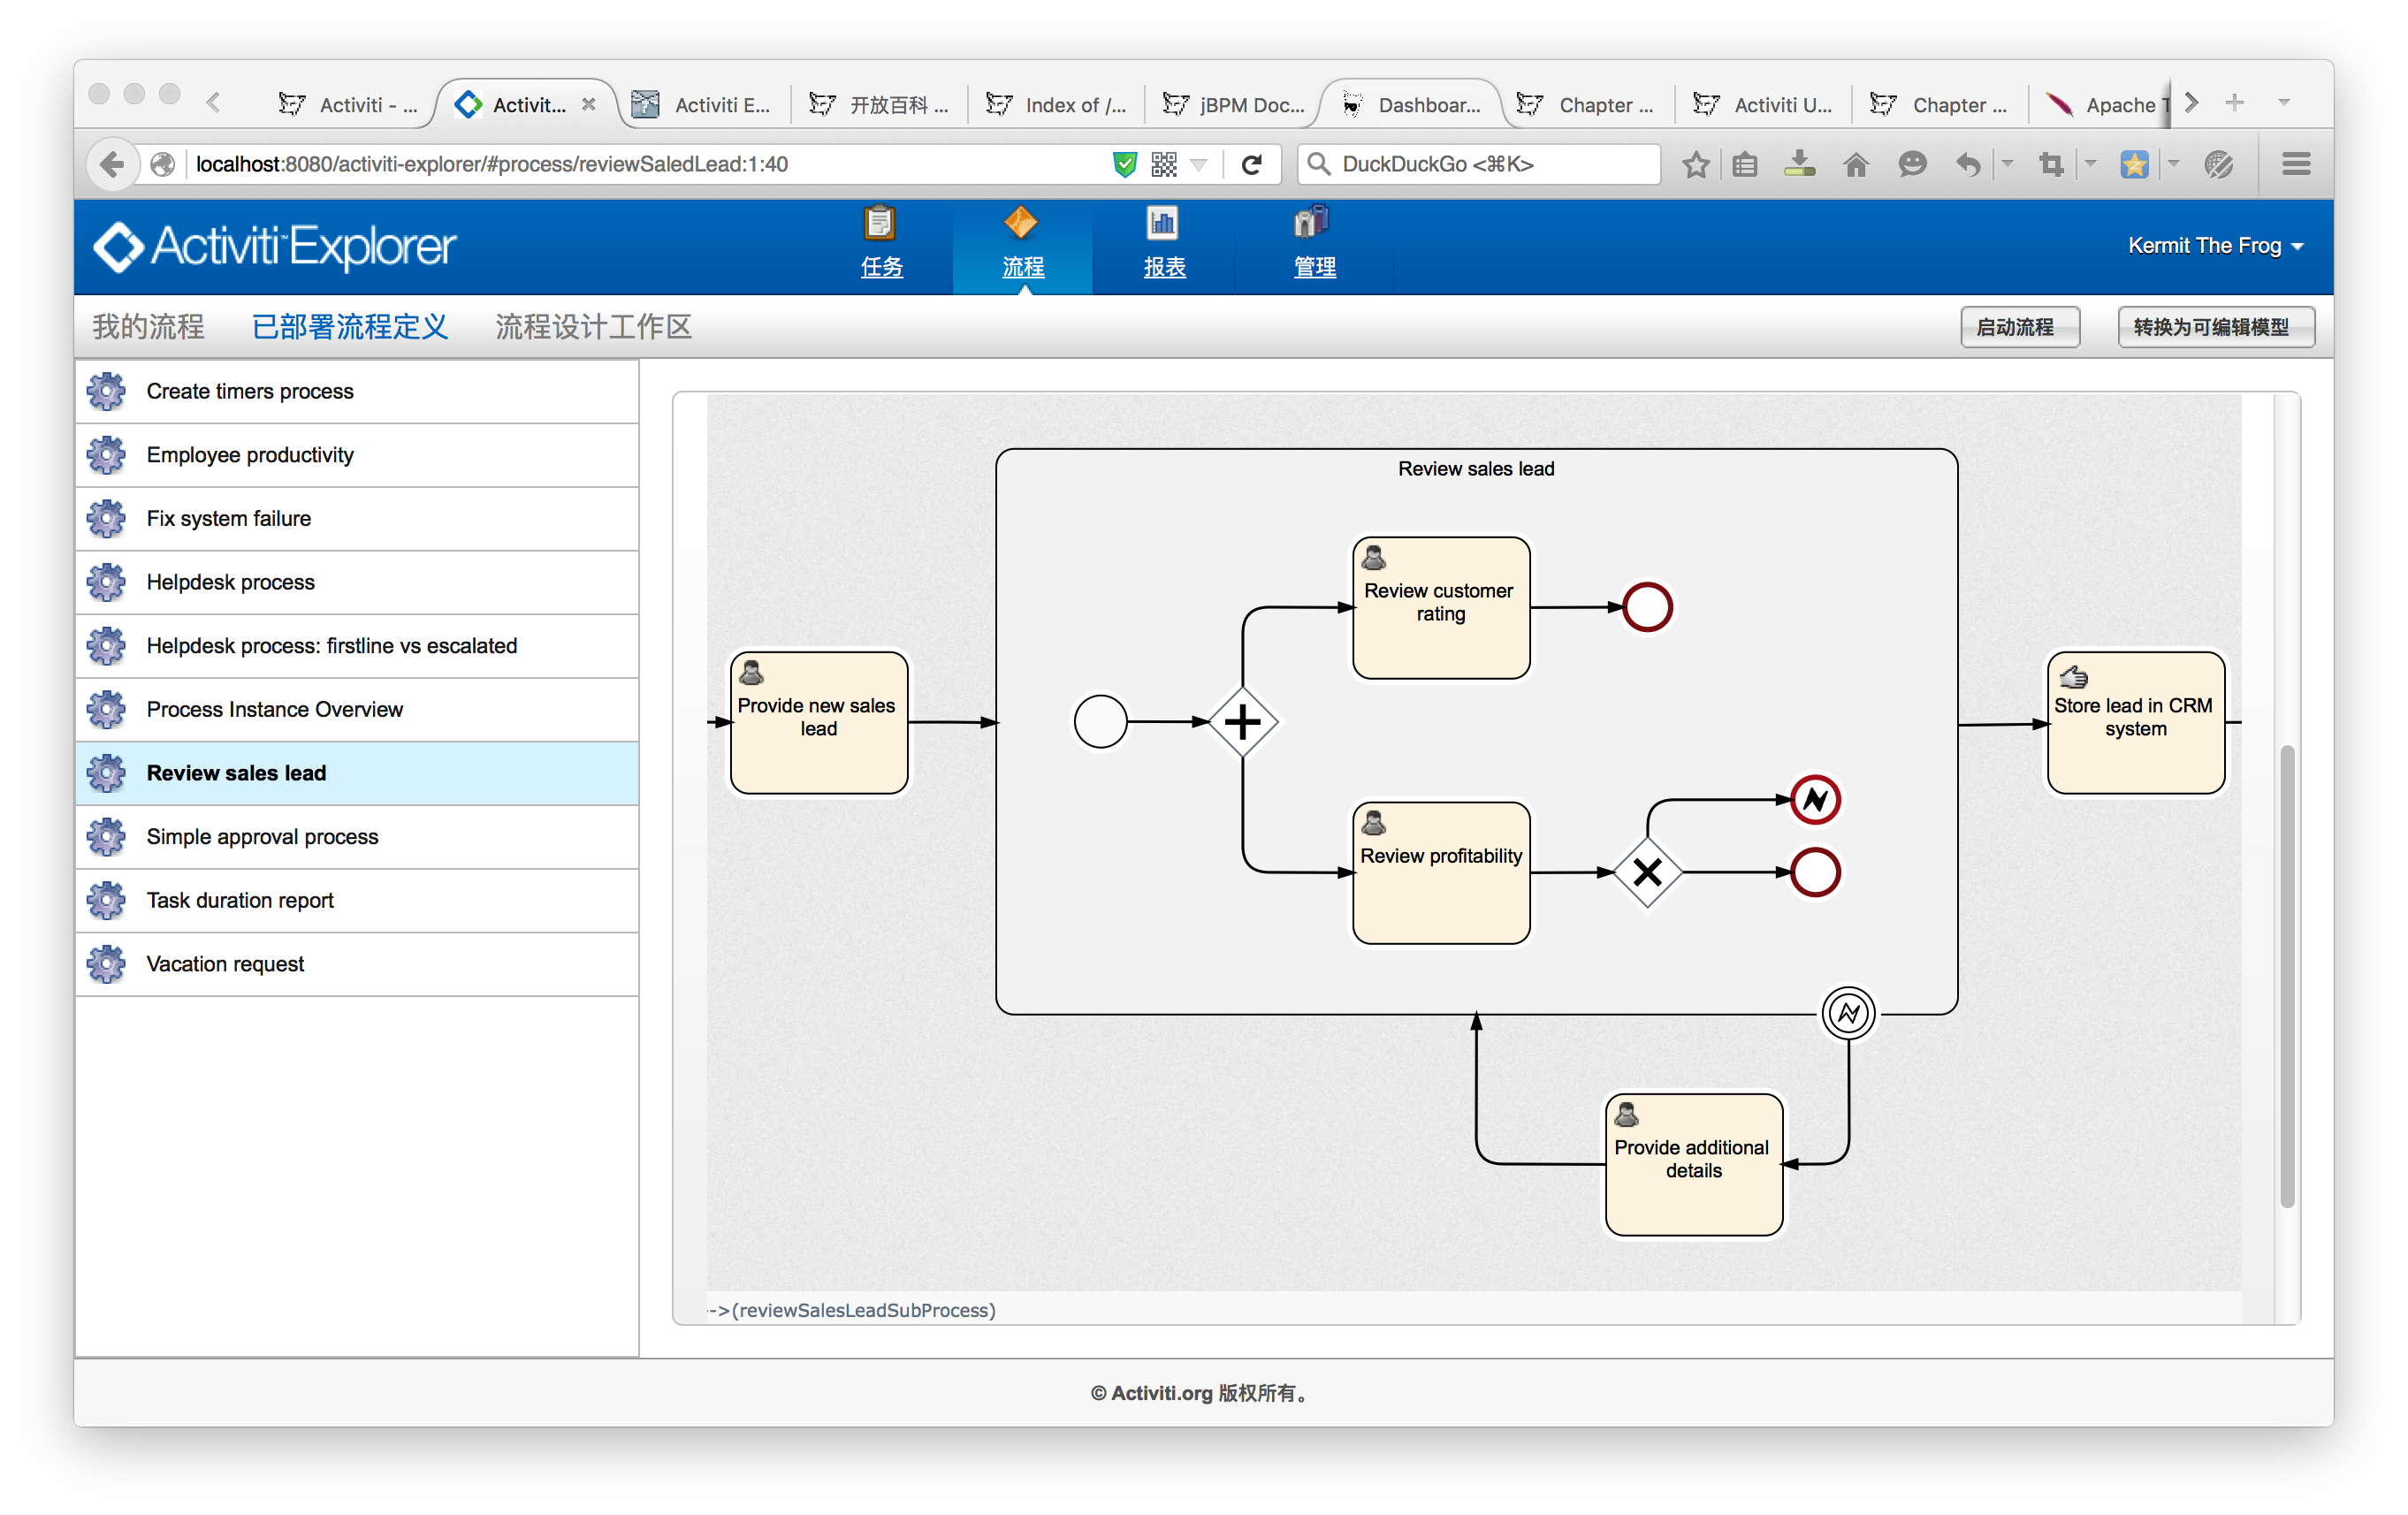Click the error end event circle

[x=1814, y=799]
